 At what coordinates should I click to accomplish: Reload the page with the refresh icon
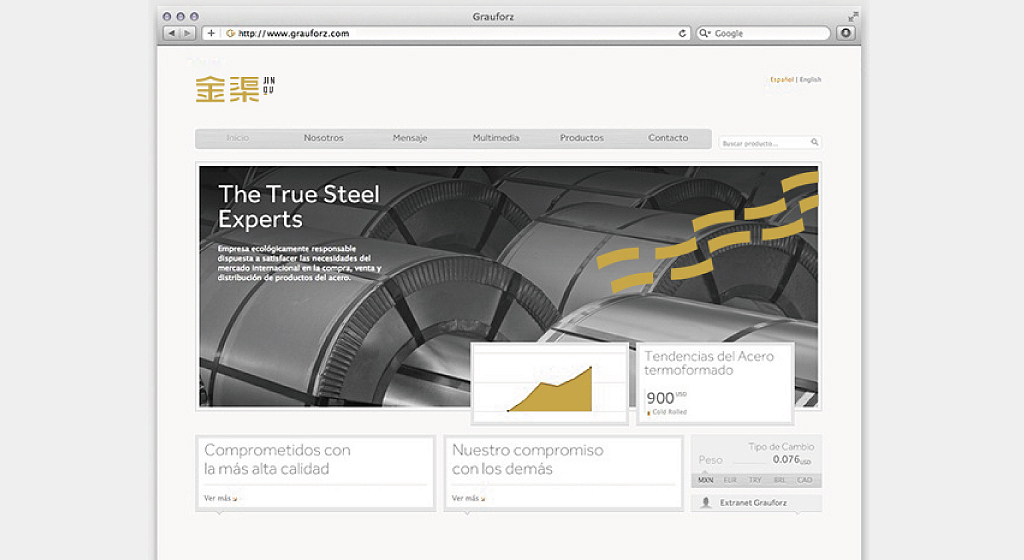pos(682,33)
